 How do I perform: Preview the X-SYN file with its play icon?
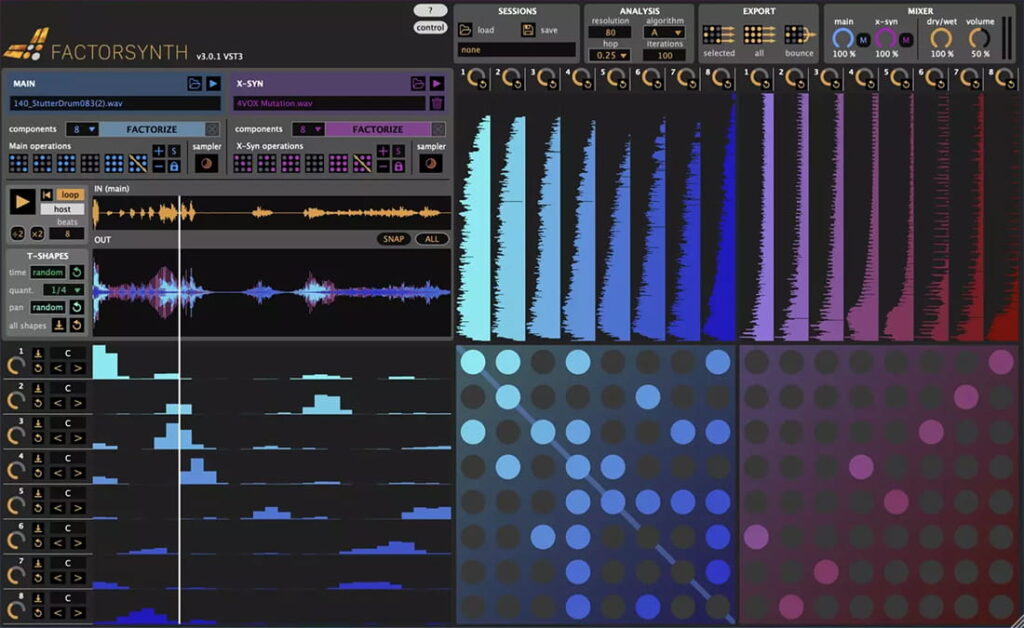(x=437, y=84)
